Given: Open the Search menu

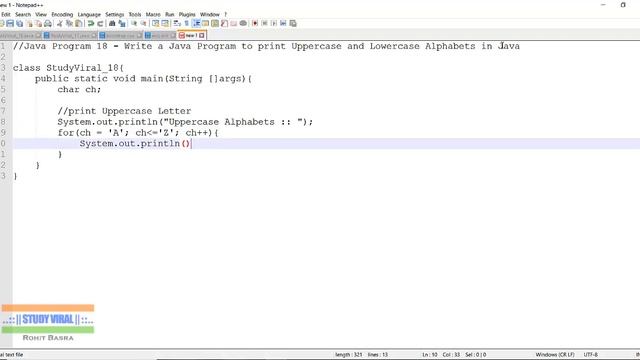Looking at the screenshot, I should [x=23, y=14].
